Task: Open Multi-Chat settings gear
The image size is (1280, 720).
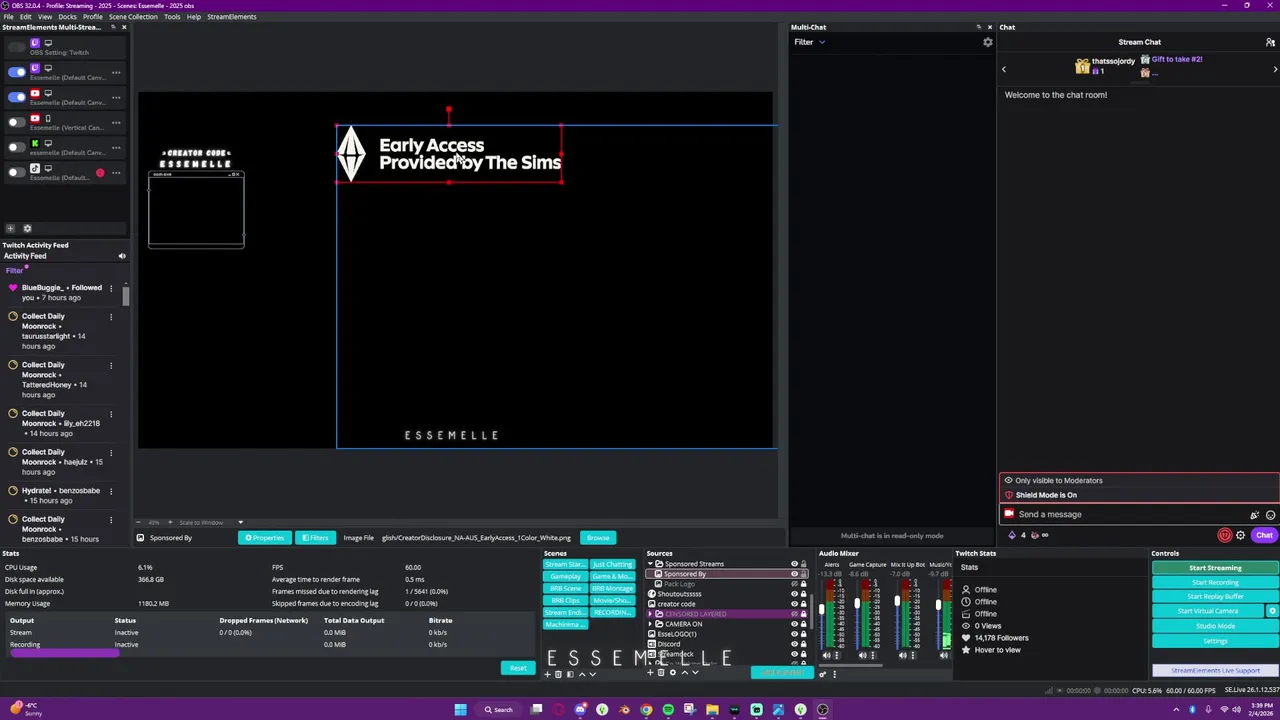Action: pyautogui.click(x=988, y=42)
